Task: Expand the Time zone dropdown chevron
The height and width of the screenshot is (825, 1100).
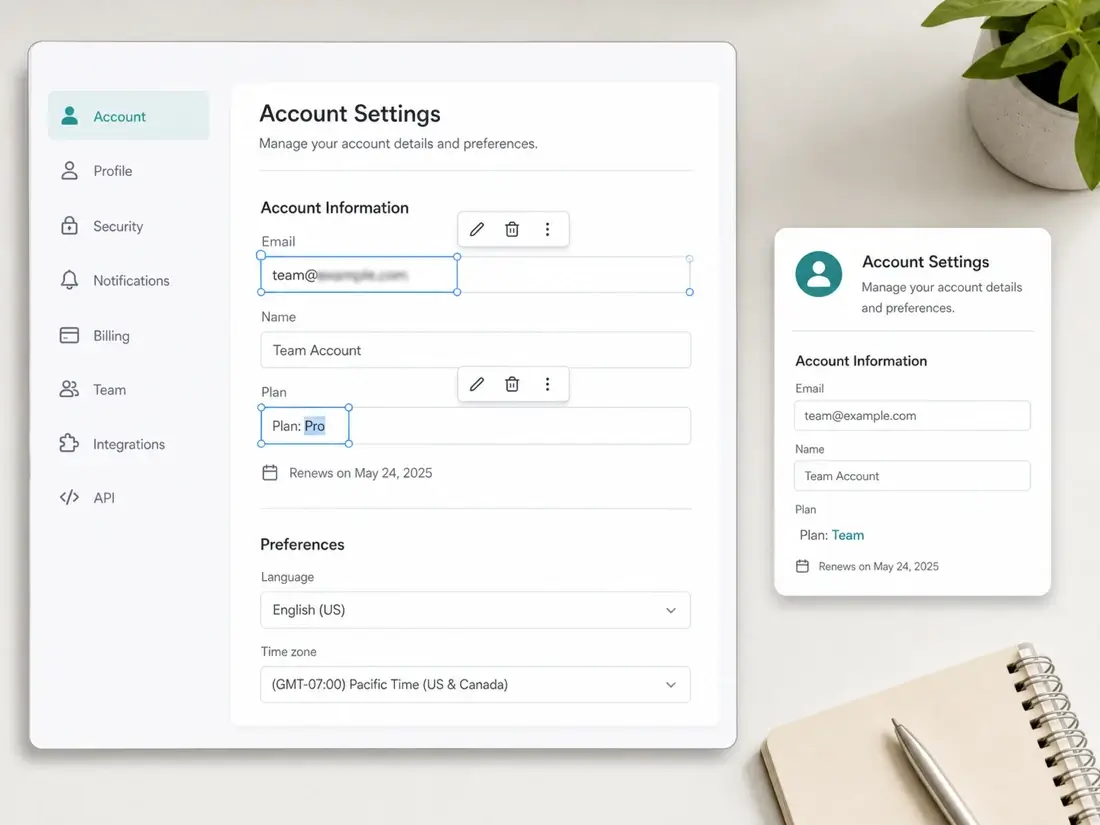Action: (x=671, y=685)
